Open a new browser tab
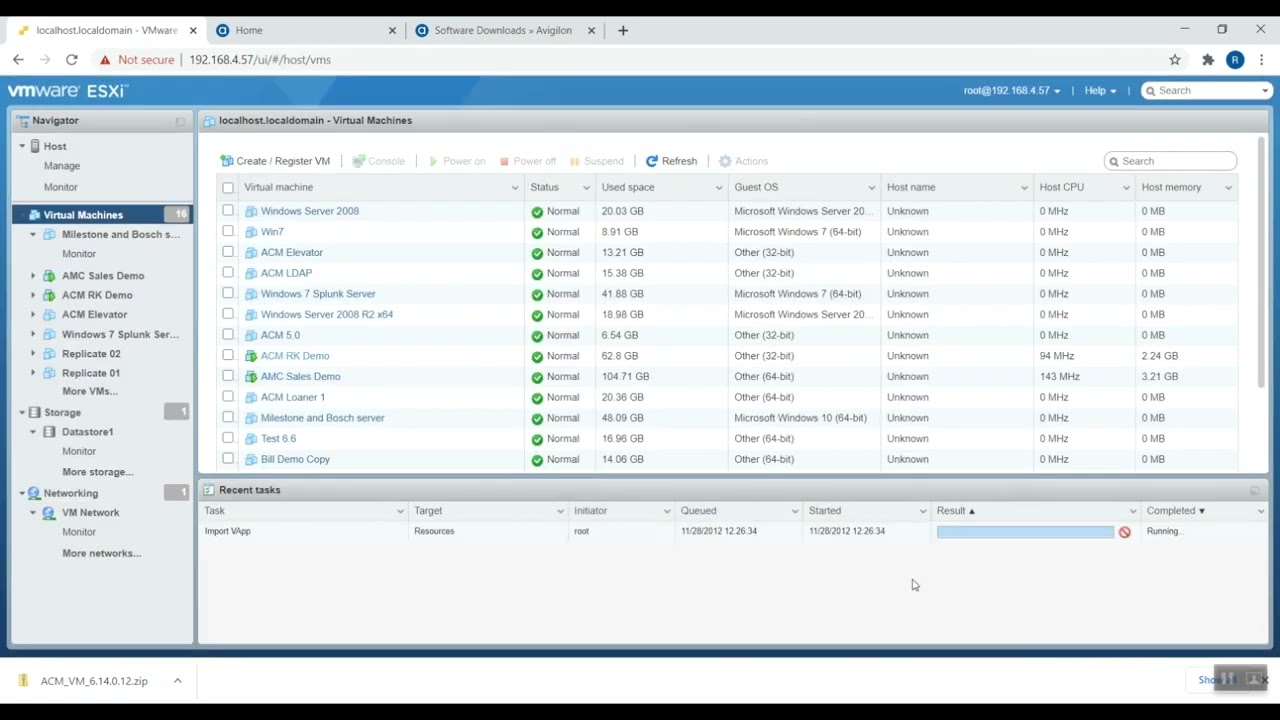 tap(623, 31)
